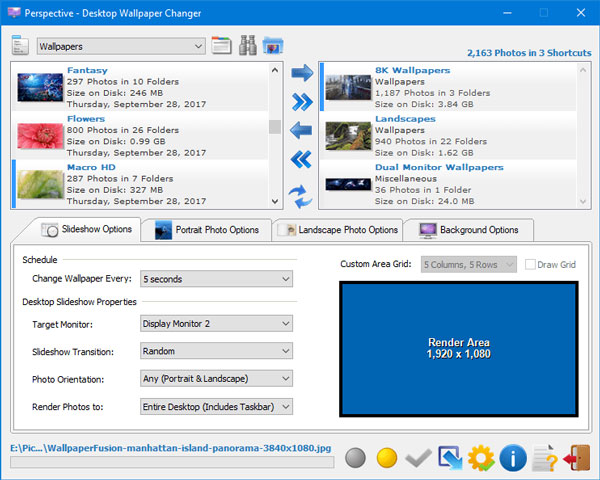Click the circular blue arrows refresh icon
The height and width of the screenshot is (480, 600).
[301, 195]
